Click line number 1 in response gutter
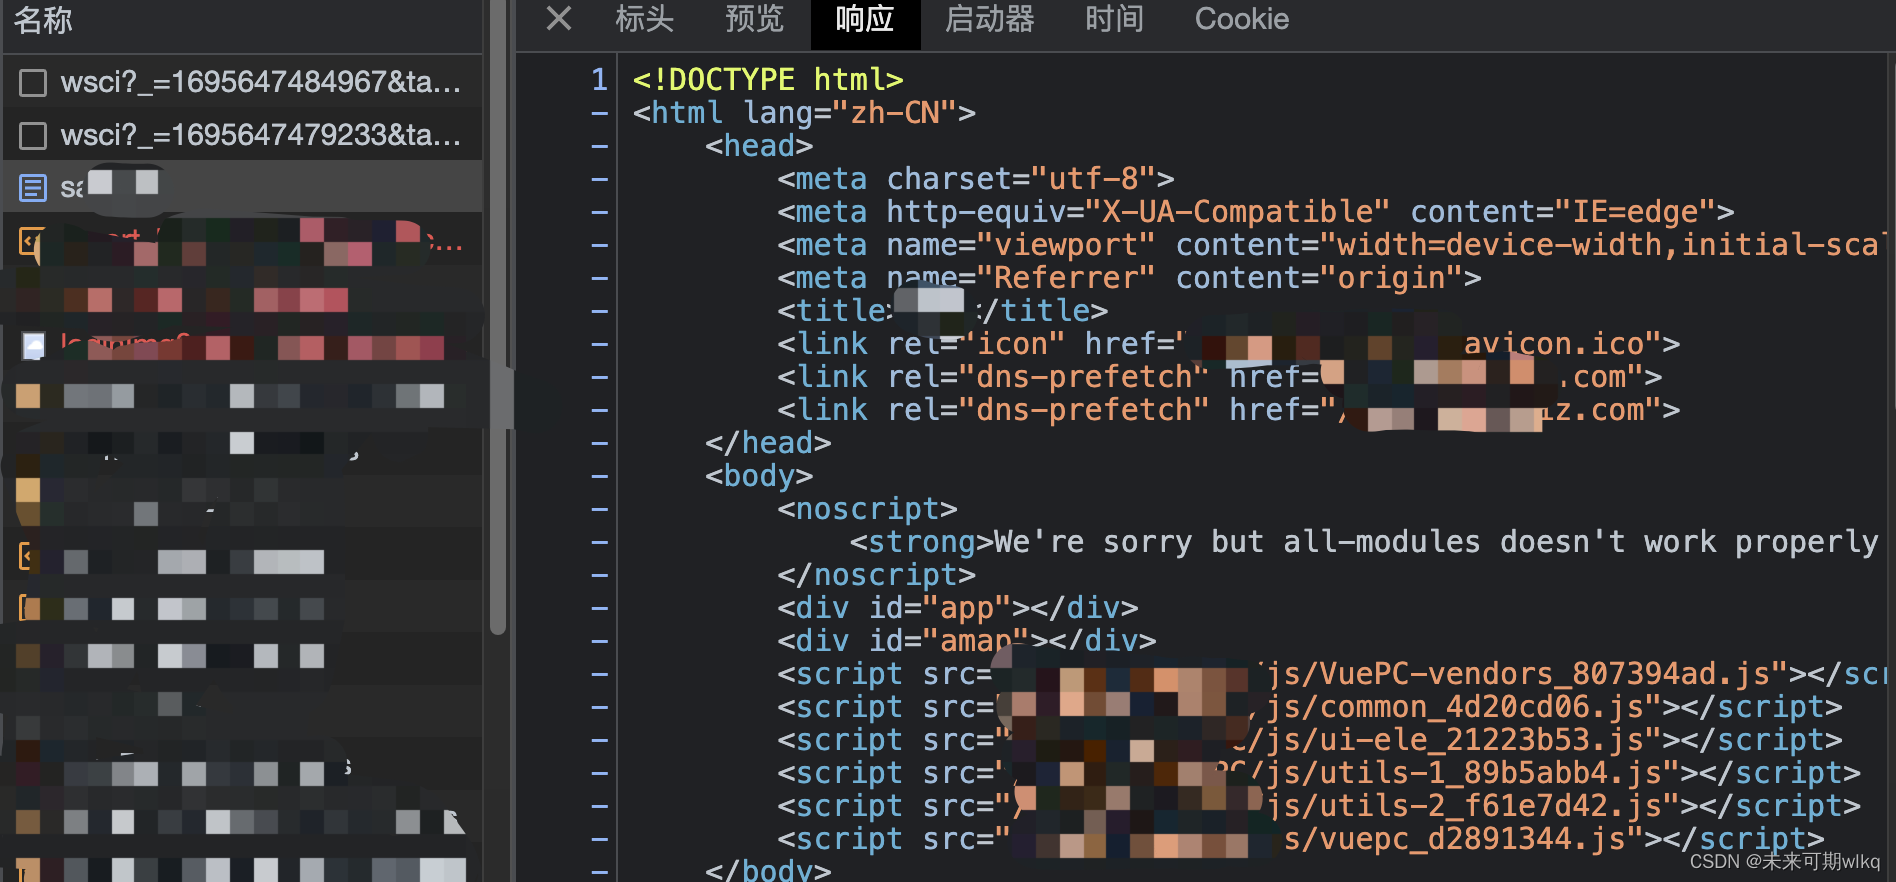 pyautogui.click(x=599, y=79)
